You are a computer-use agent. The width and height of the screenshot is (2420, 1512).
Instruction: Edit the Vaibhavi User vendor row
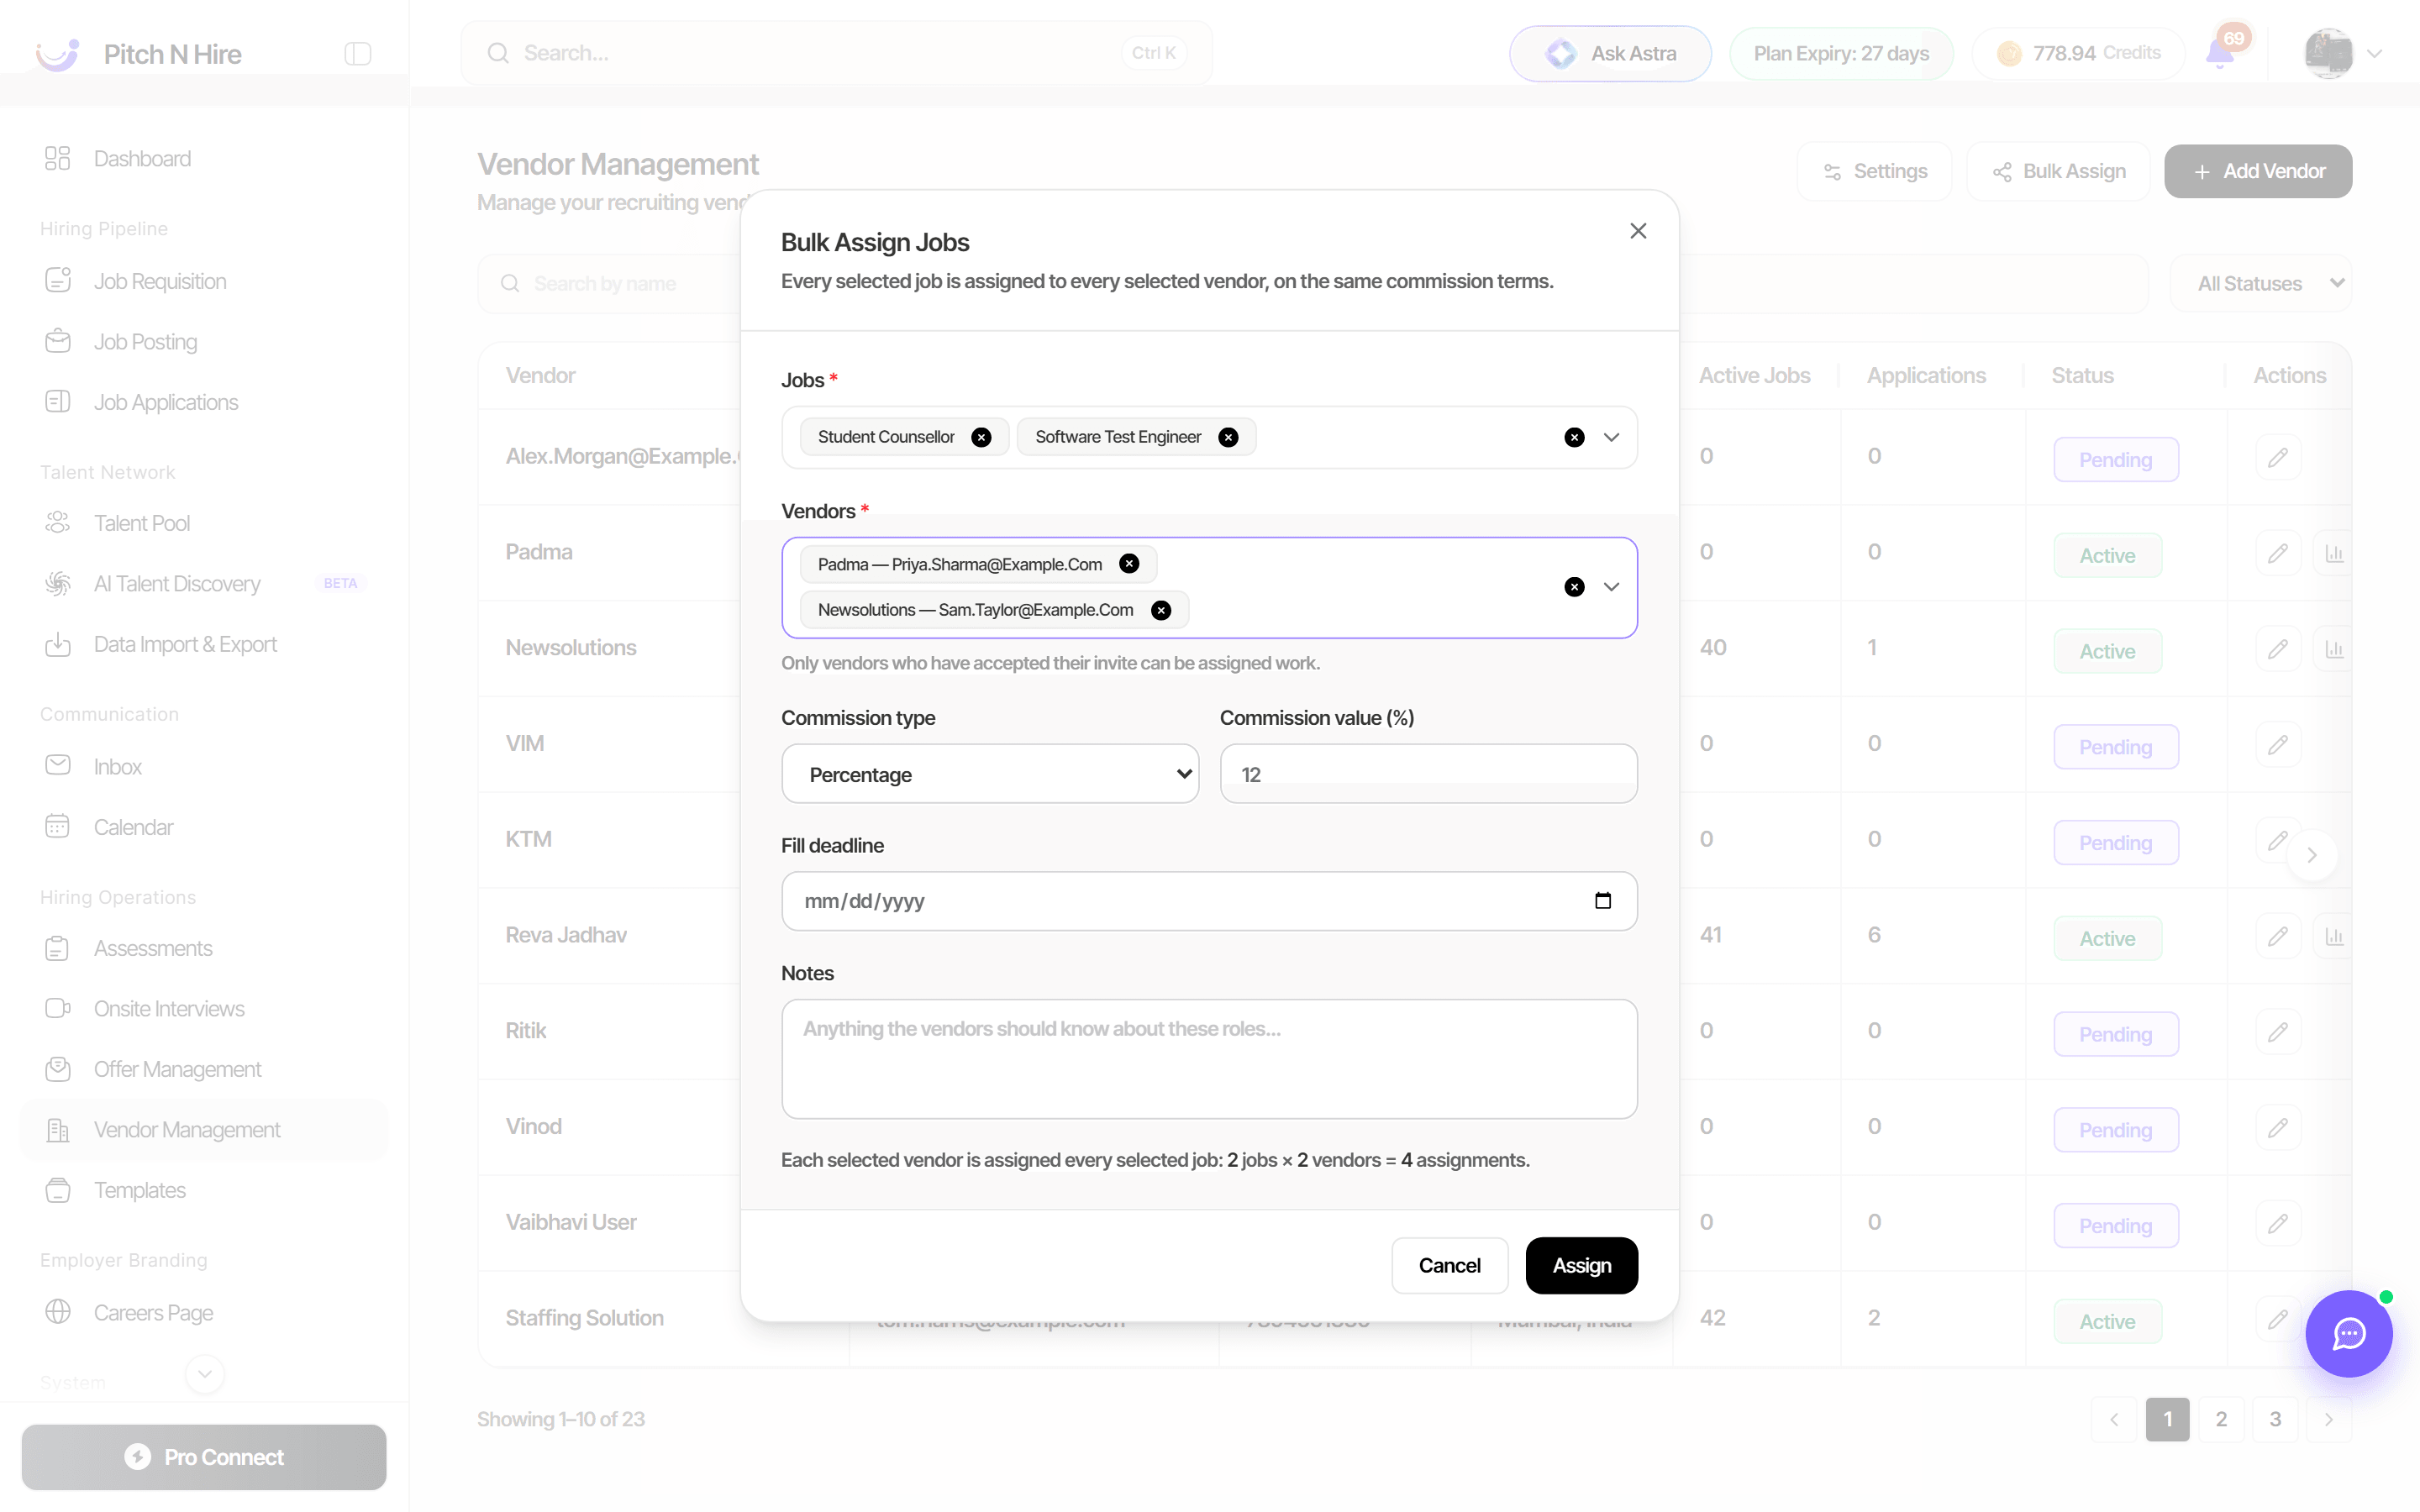[x=2278, y=1225]
